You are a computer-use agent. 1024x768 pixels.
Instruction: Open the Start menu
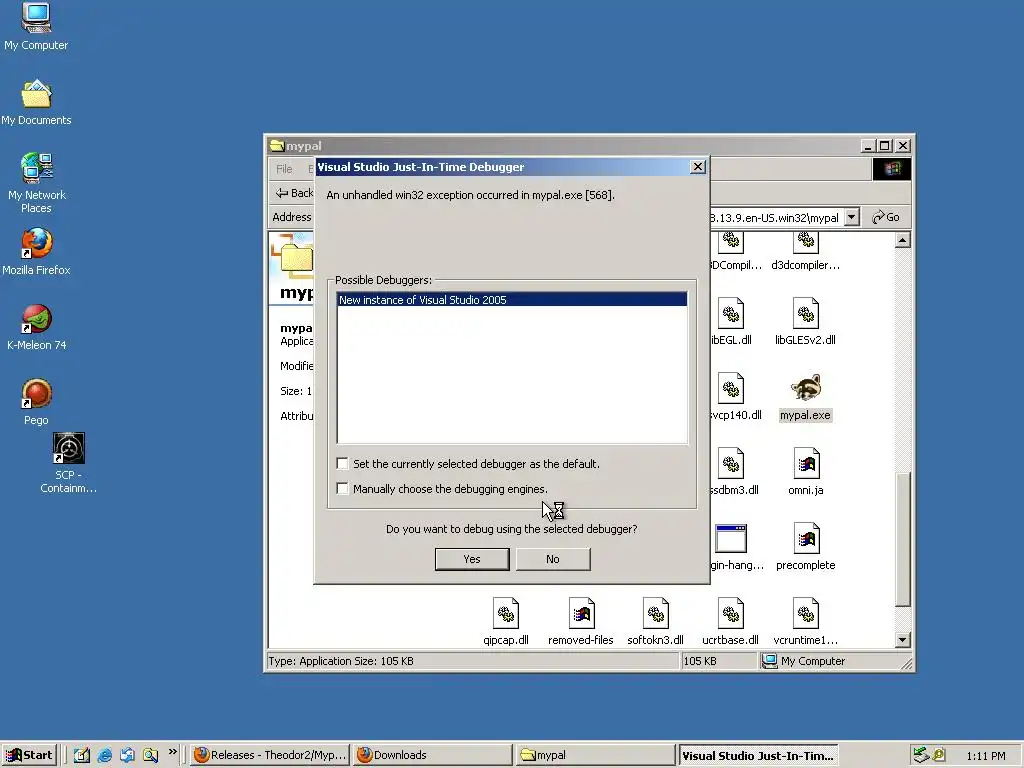[x=29, y=755]
